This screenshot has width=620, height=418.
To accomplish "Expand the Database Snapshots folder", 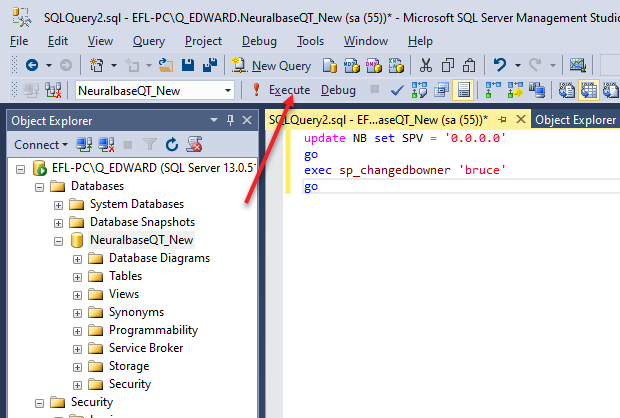I will tap(59, 223).
